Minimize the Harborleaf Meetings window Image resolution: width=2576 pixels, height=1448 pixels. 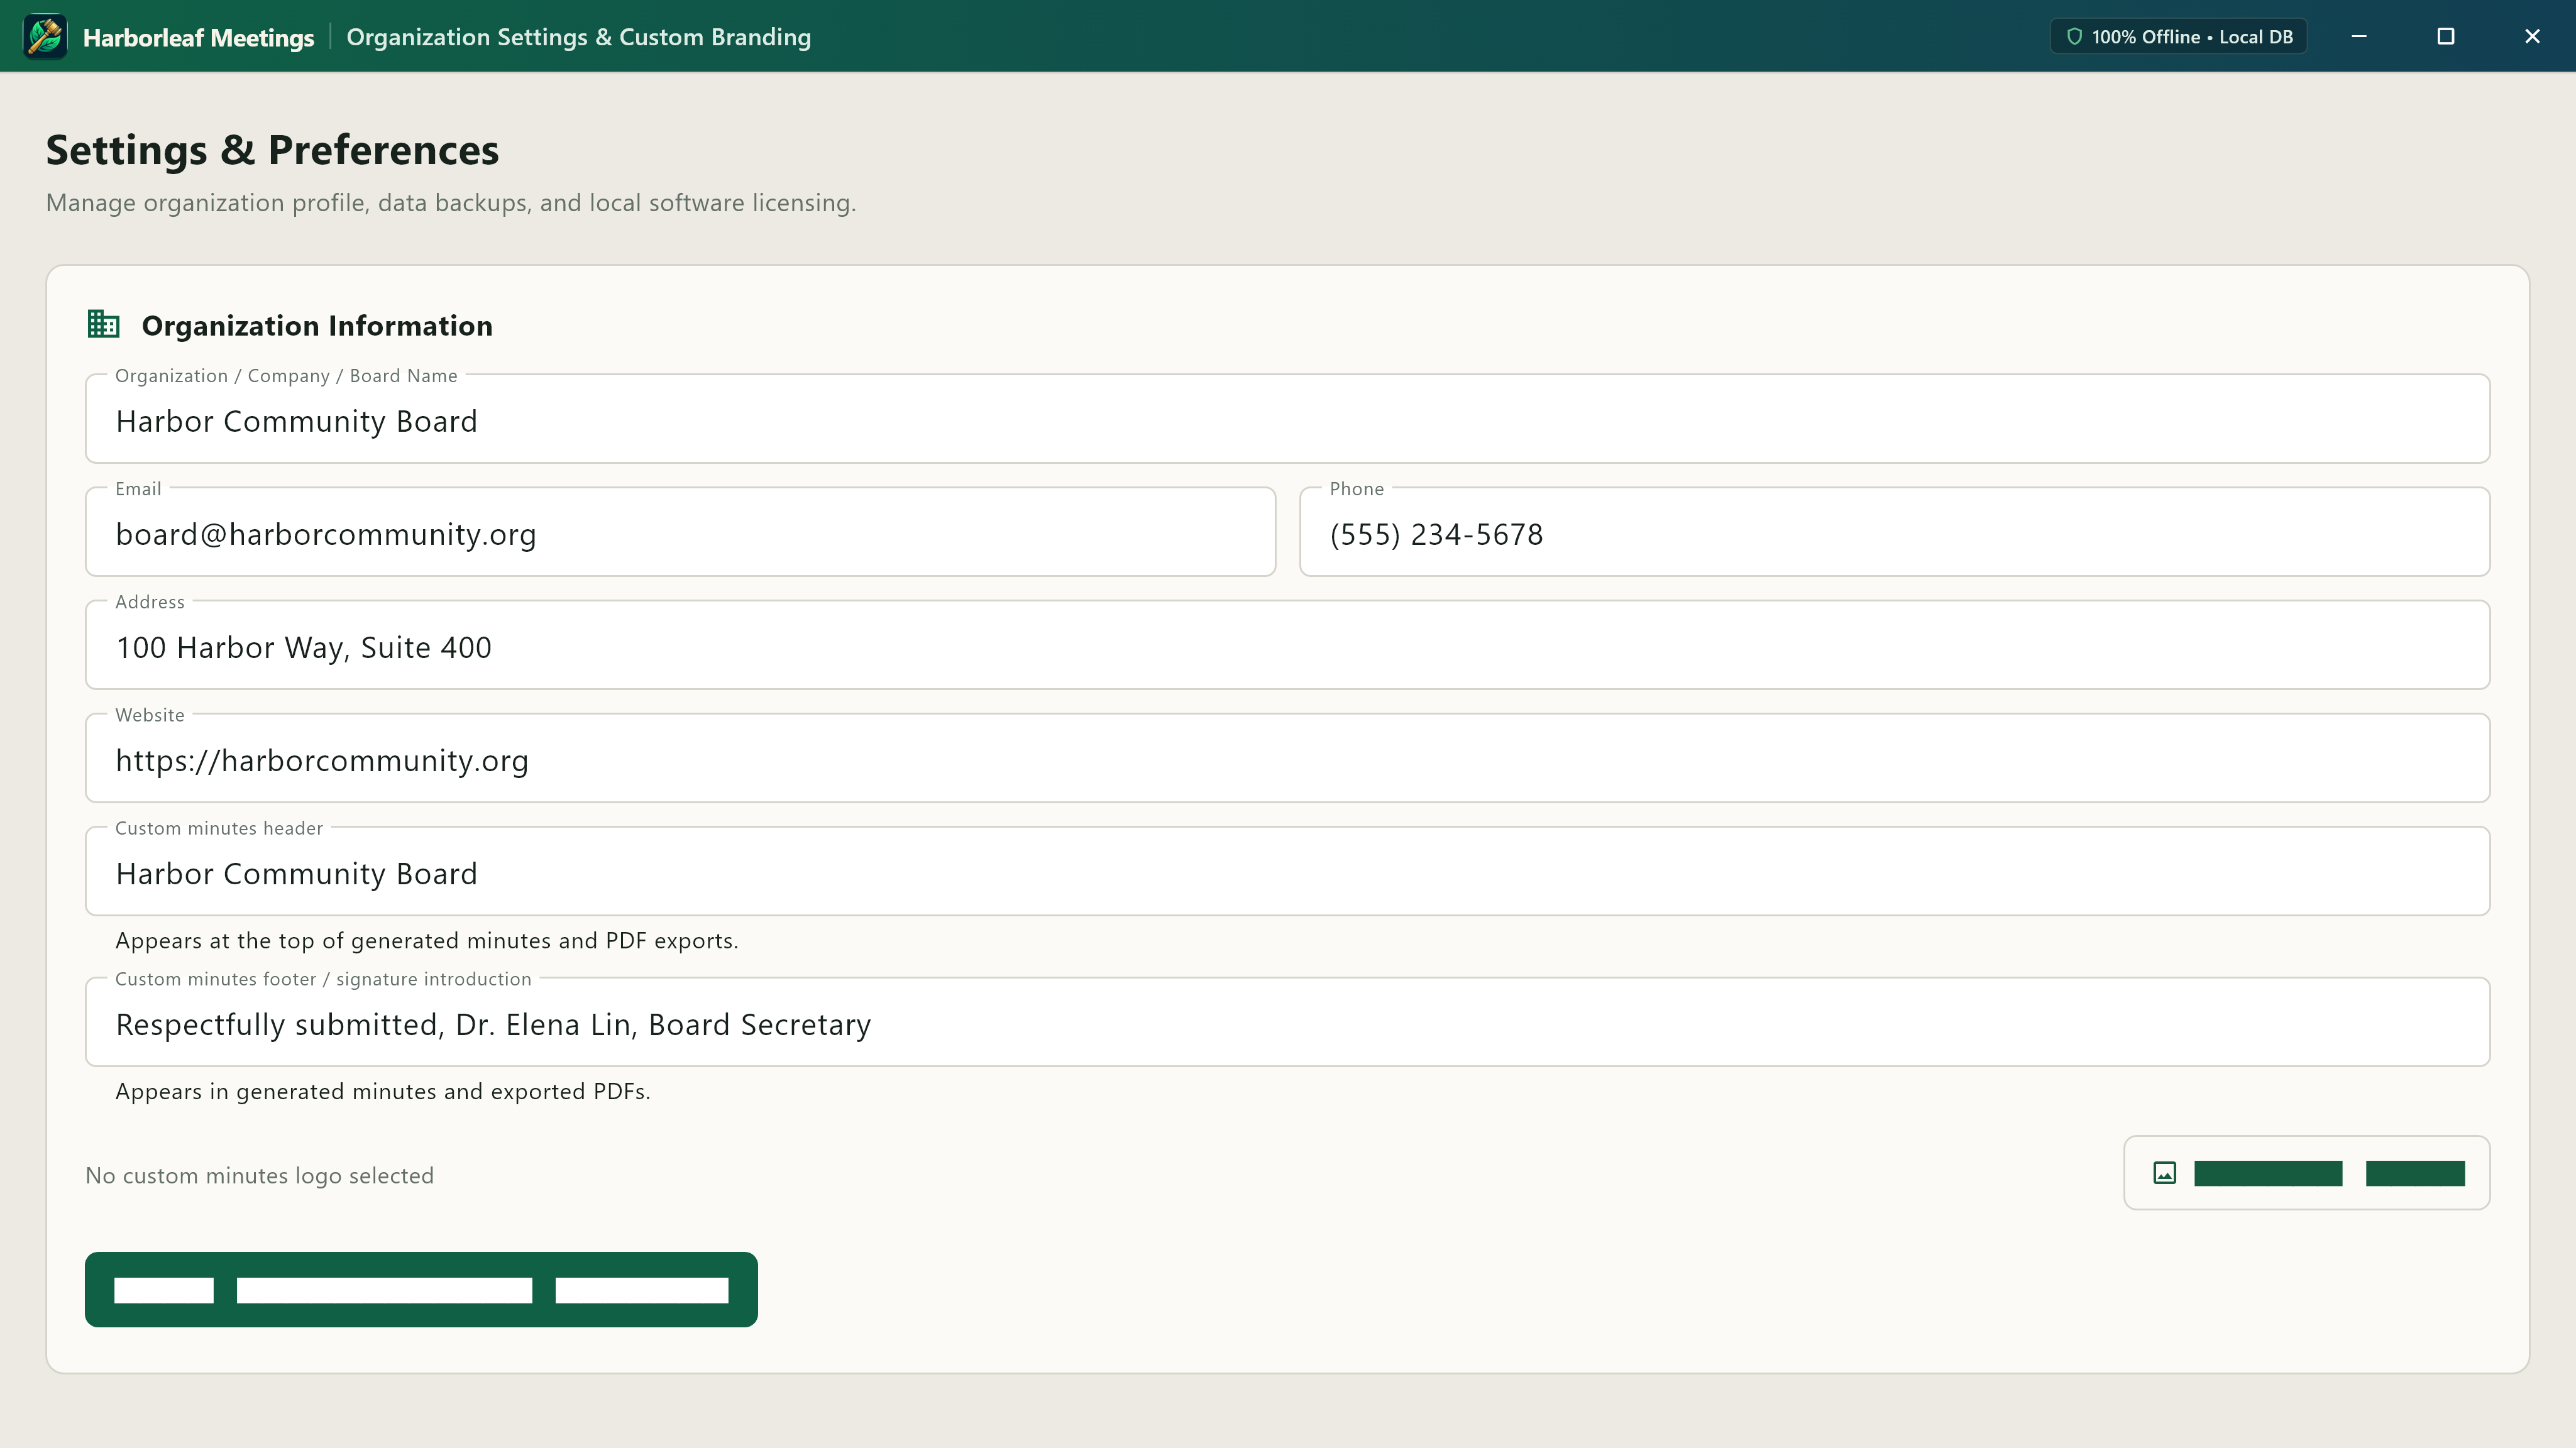[2358, 37]
